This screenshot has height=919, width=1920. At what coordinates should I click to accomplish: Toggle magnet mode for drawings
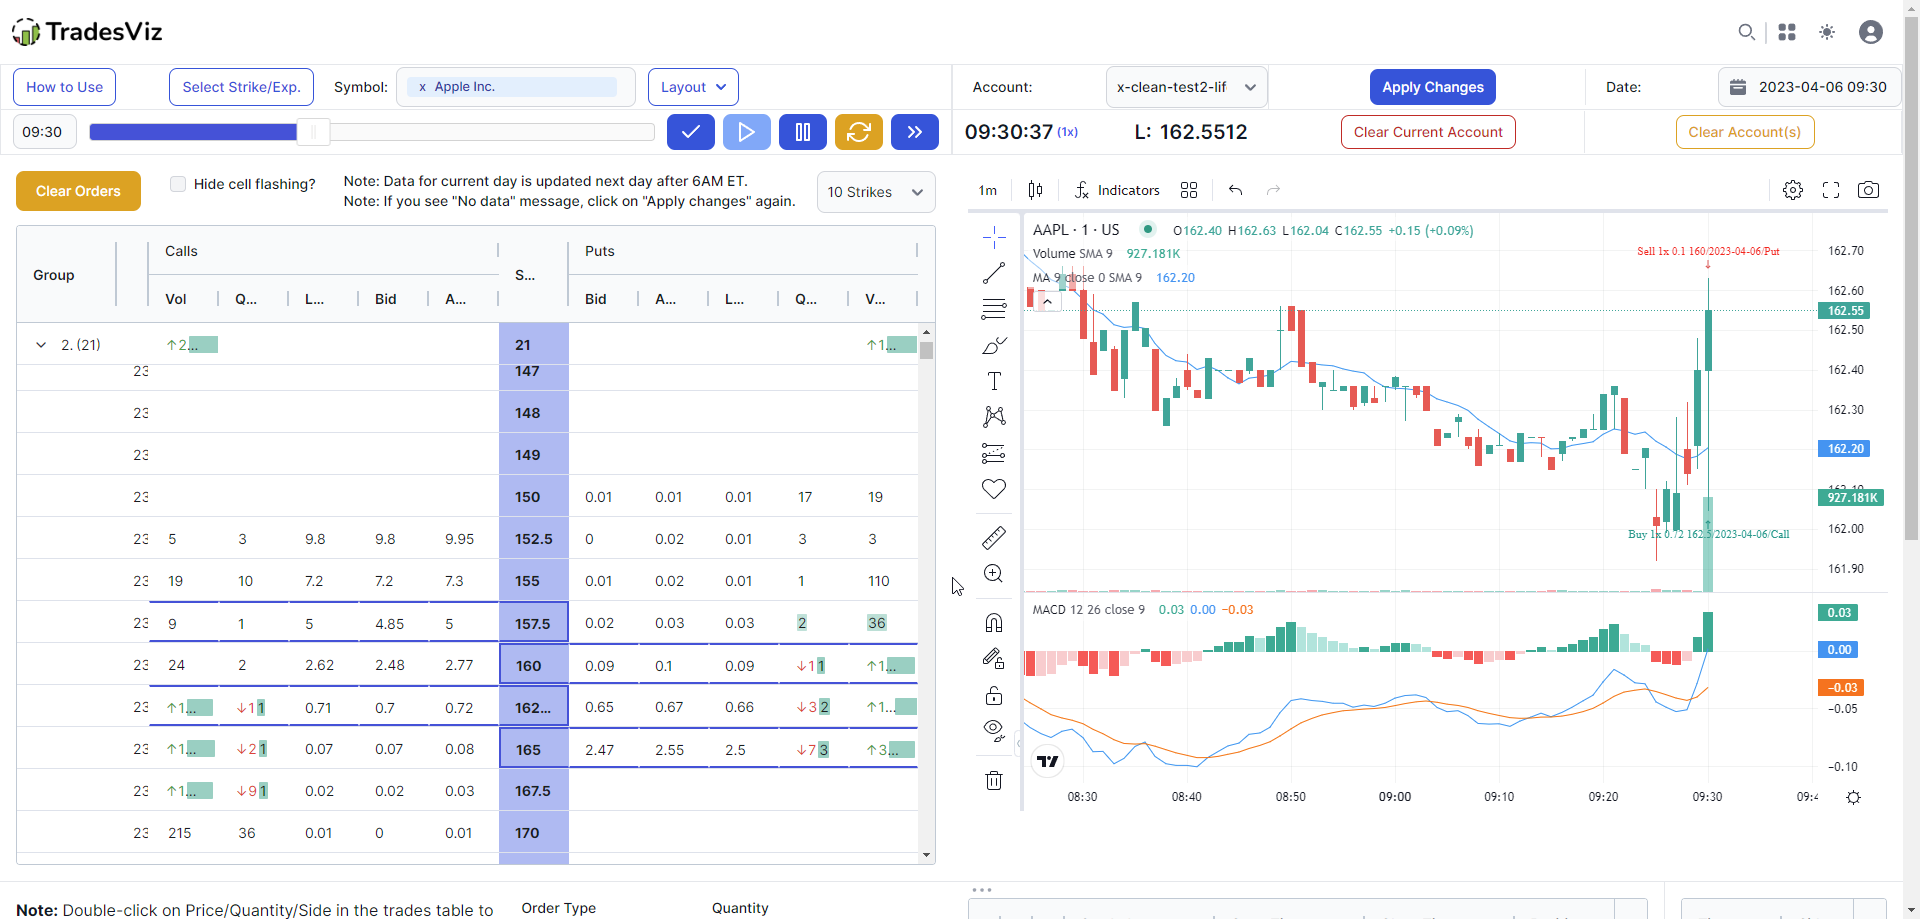[x=993, y=623]
